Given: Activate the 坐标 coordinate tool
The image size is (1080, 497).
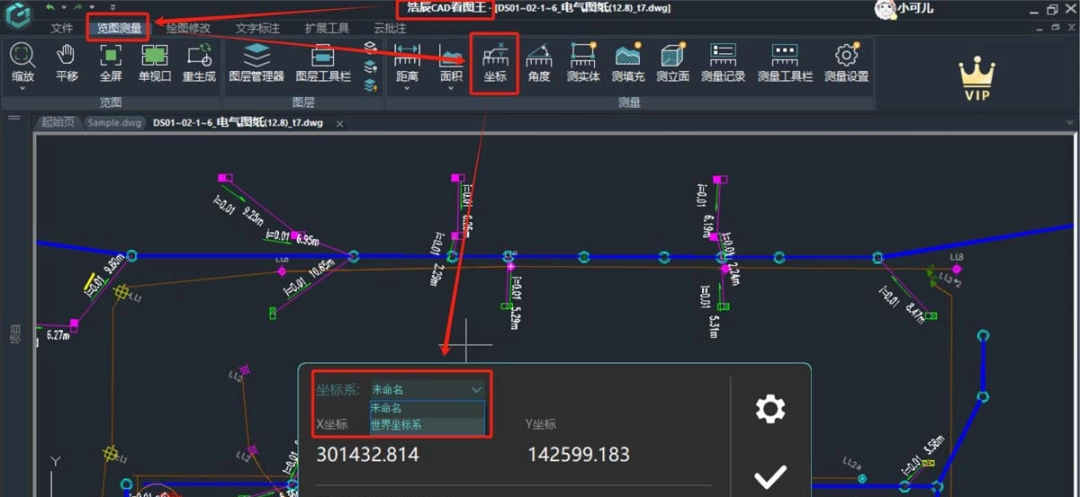Looking at the screenshot, I should [x=495, y=62].
